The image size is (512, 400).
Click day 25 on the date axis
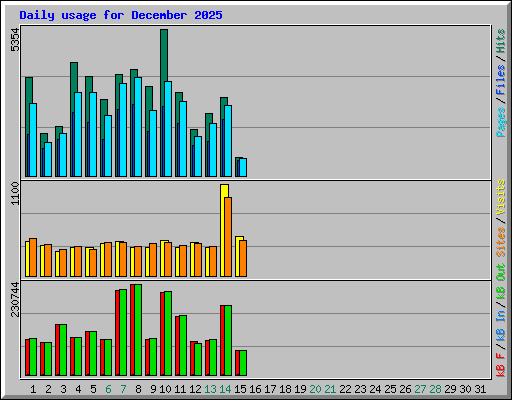[x=390, y=389]
